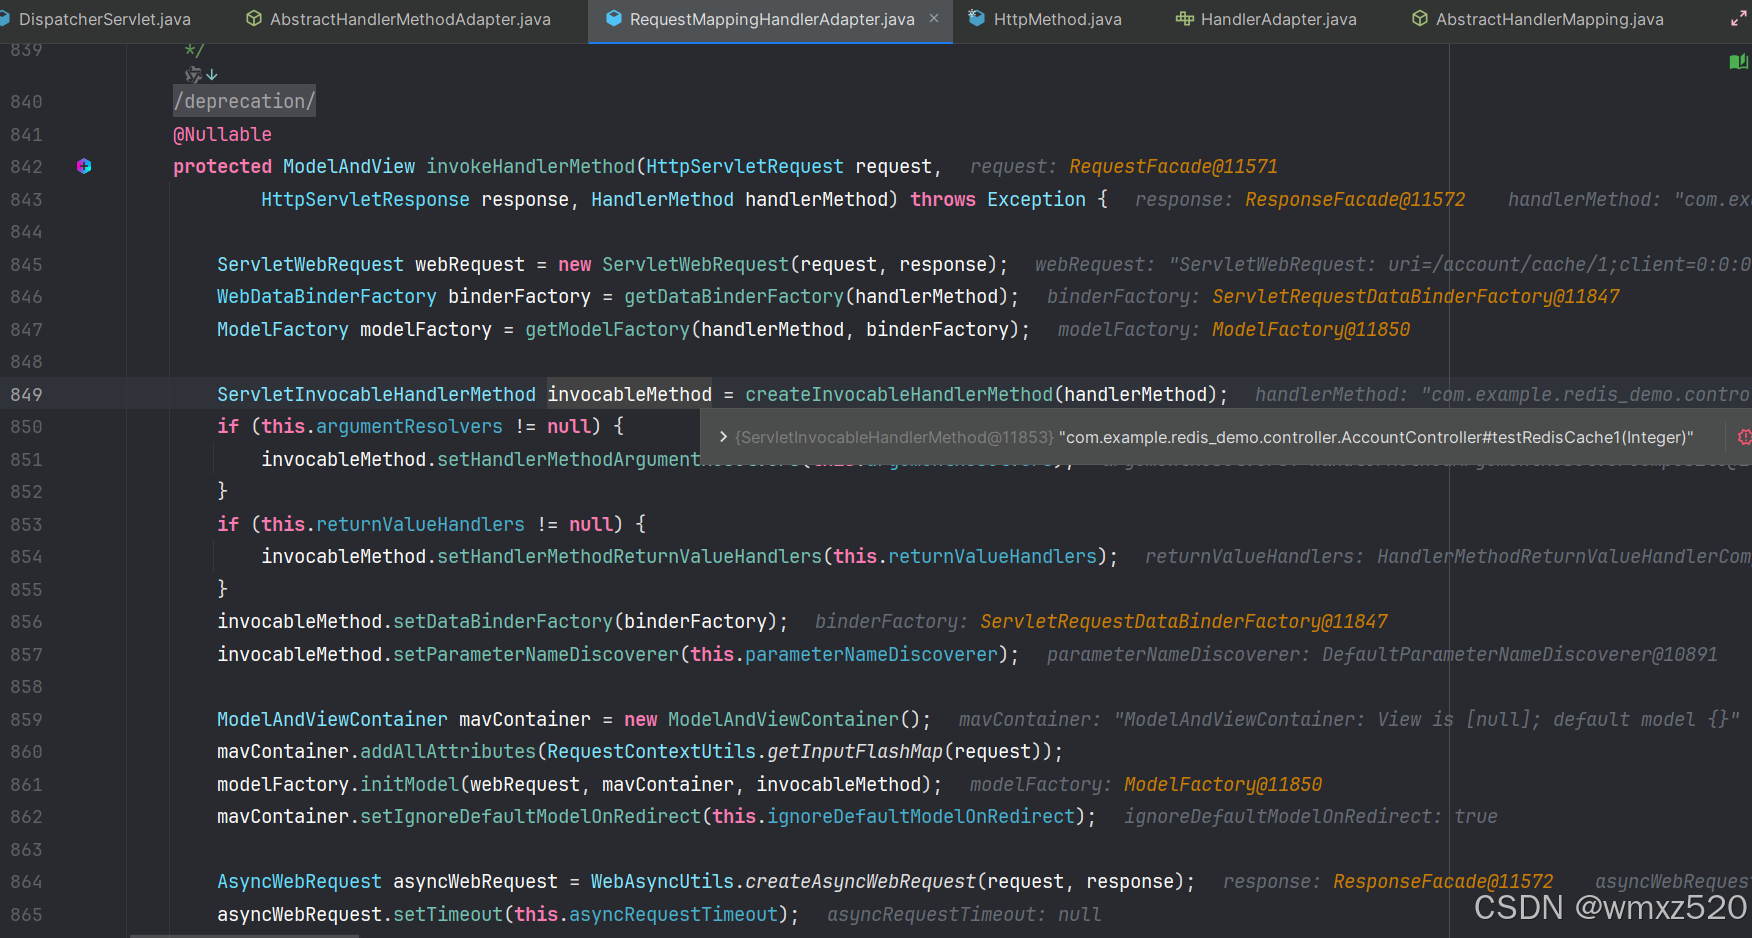Click the down arrow next to the AI icon
The image size is (1752, 938).
click(212, 75)
